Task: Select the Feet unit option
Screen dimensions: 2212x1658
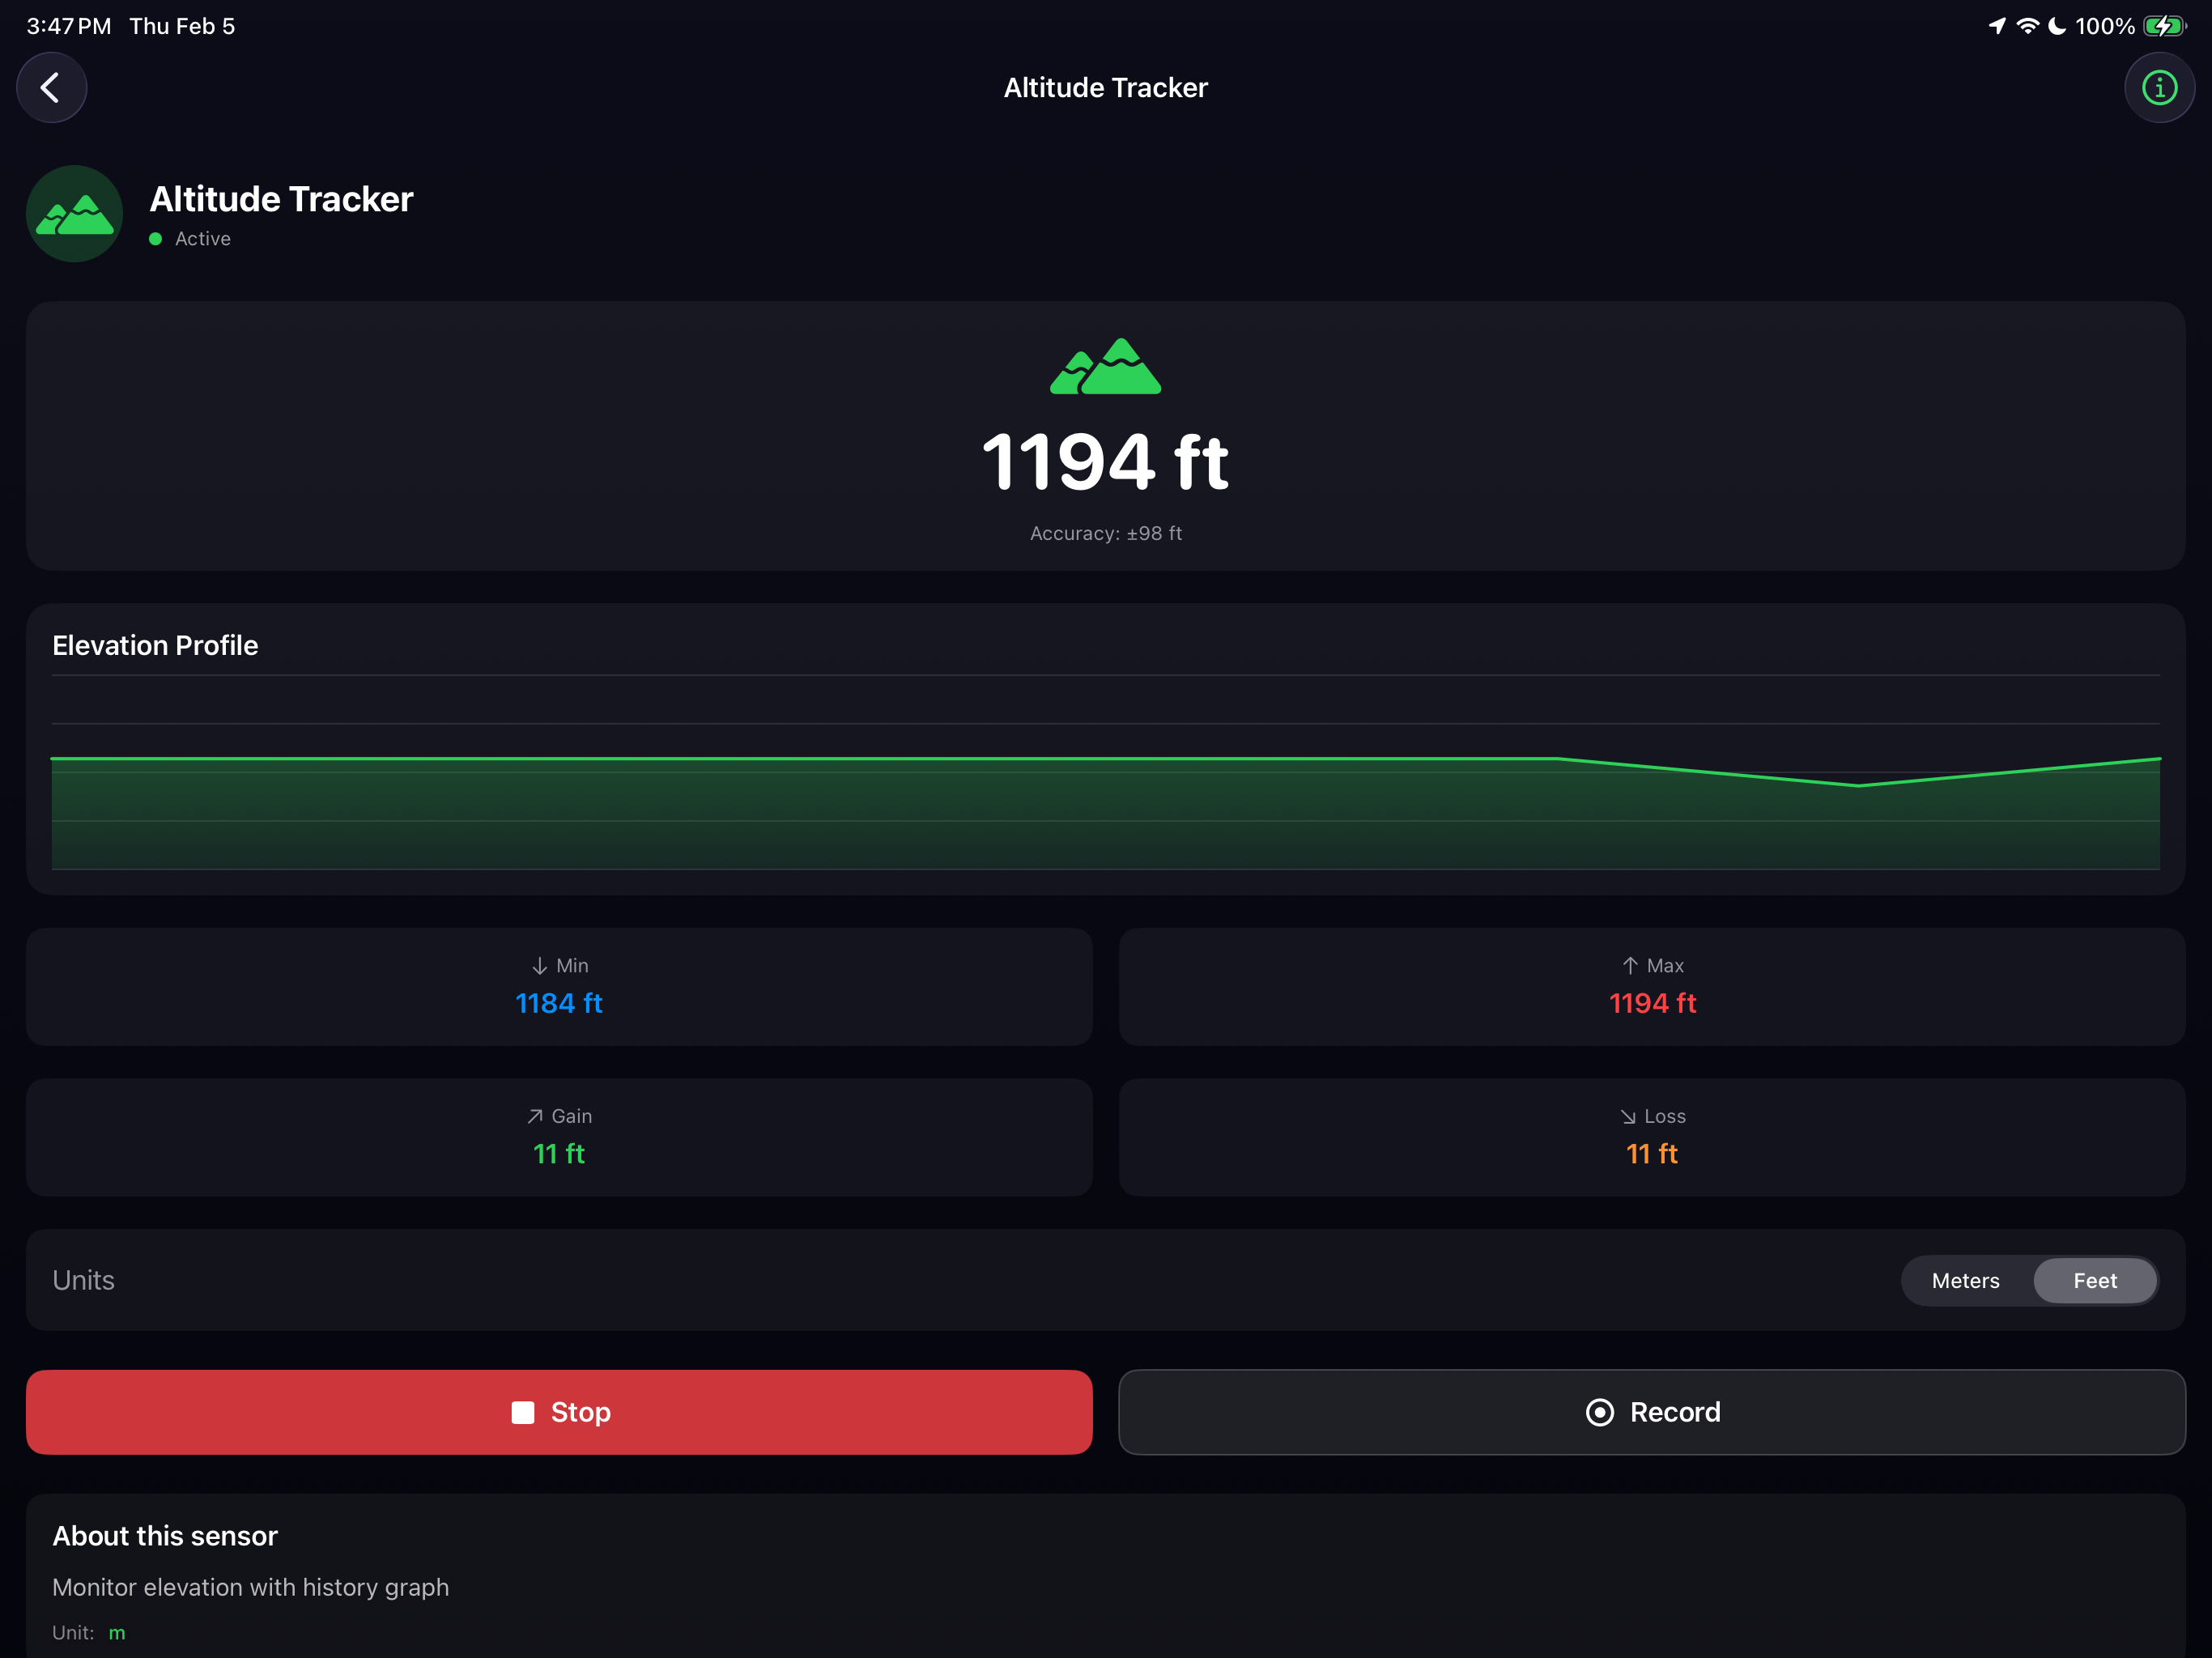Action: (x=2095, y=1281)
